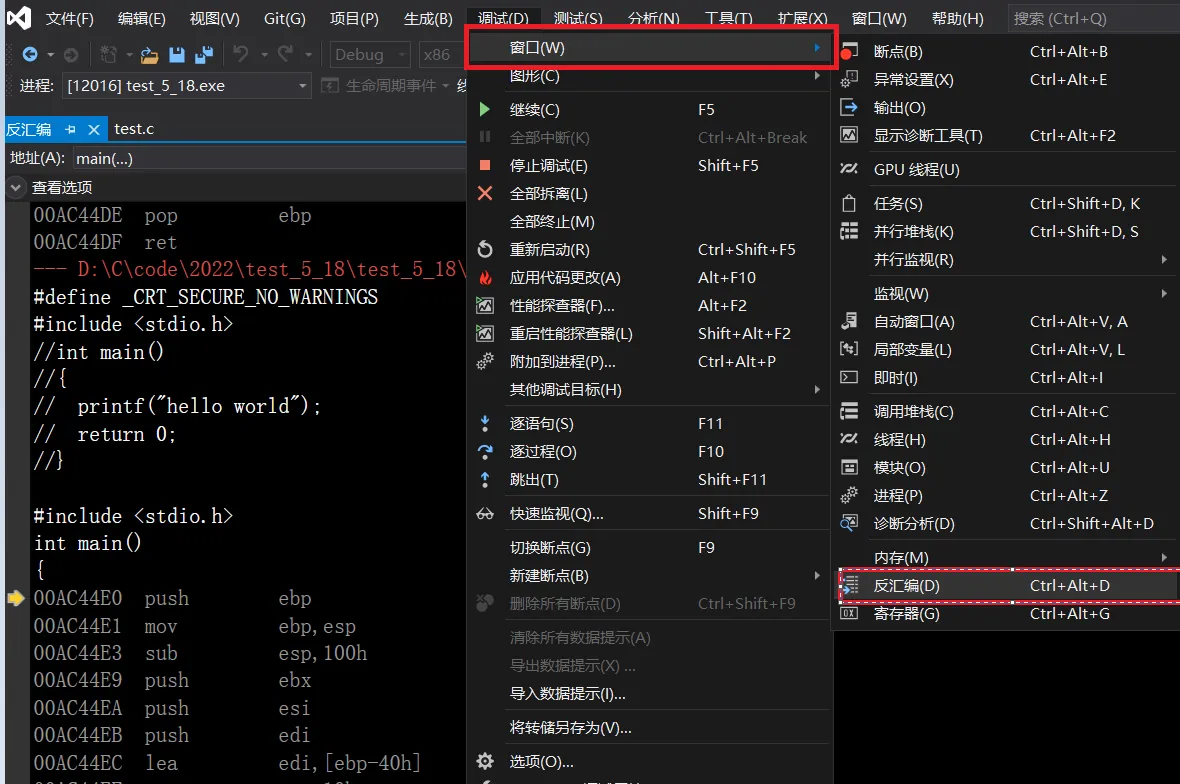1180x784 pixels.
Task: Open 自动窗口(A) entry
Action: point(1007,322)
